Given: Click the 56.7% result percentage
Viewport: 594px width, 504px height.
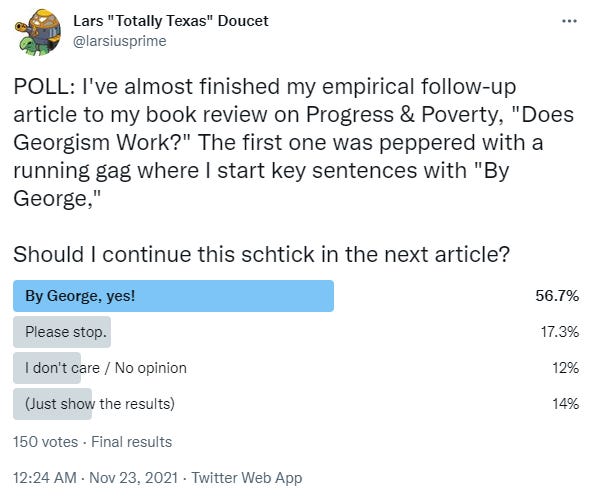Looking at the screenshot, I should coord(557,296).
